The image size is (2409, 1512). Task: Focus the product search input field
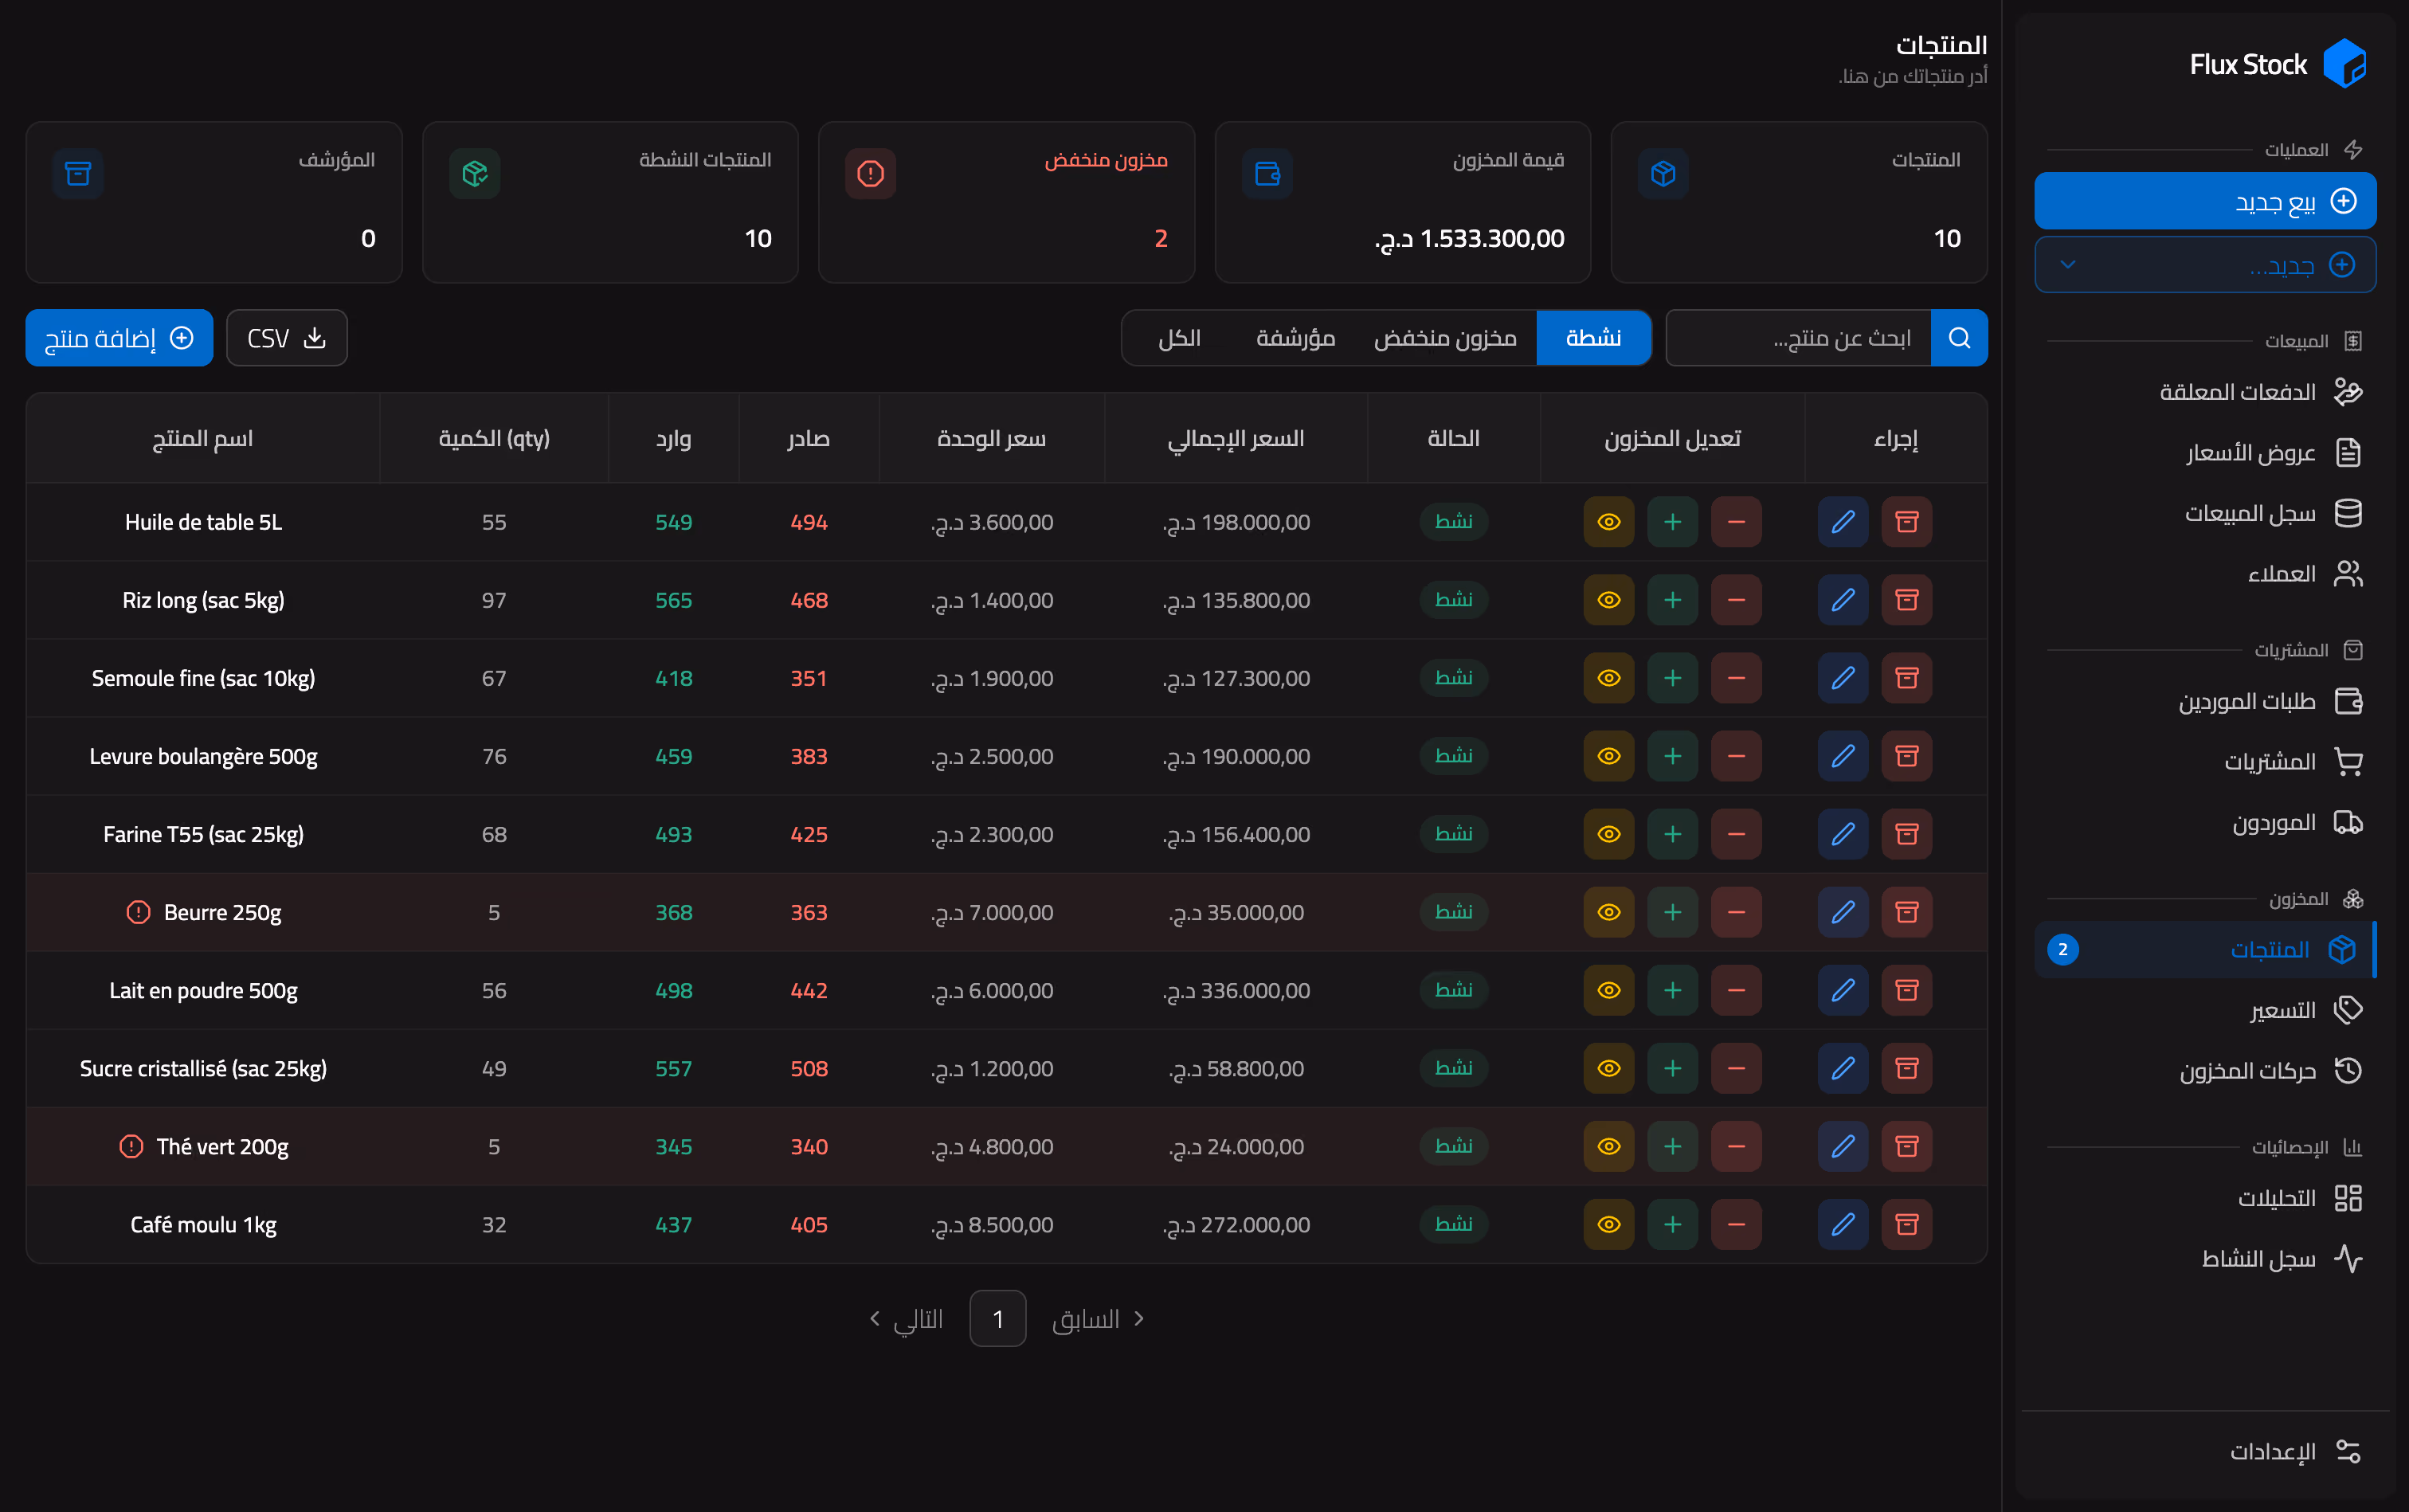point(1799,338)
